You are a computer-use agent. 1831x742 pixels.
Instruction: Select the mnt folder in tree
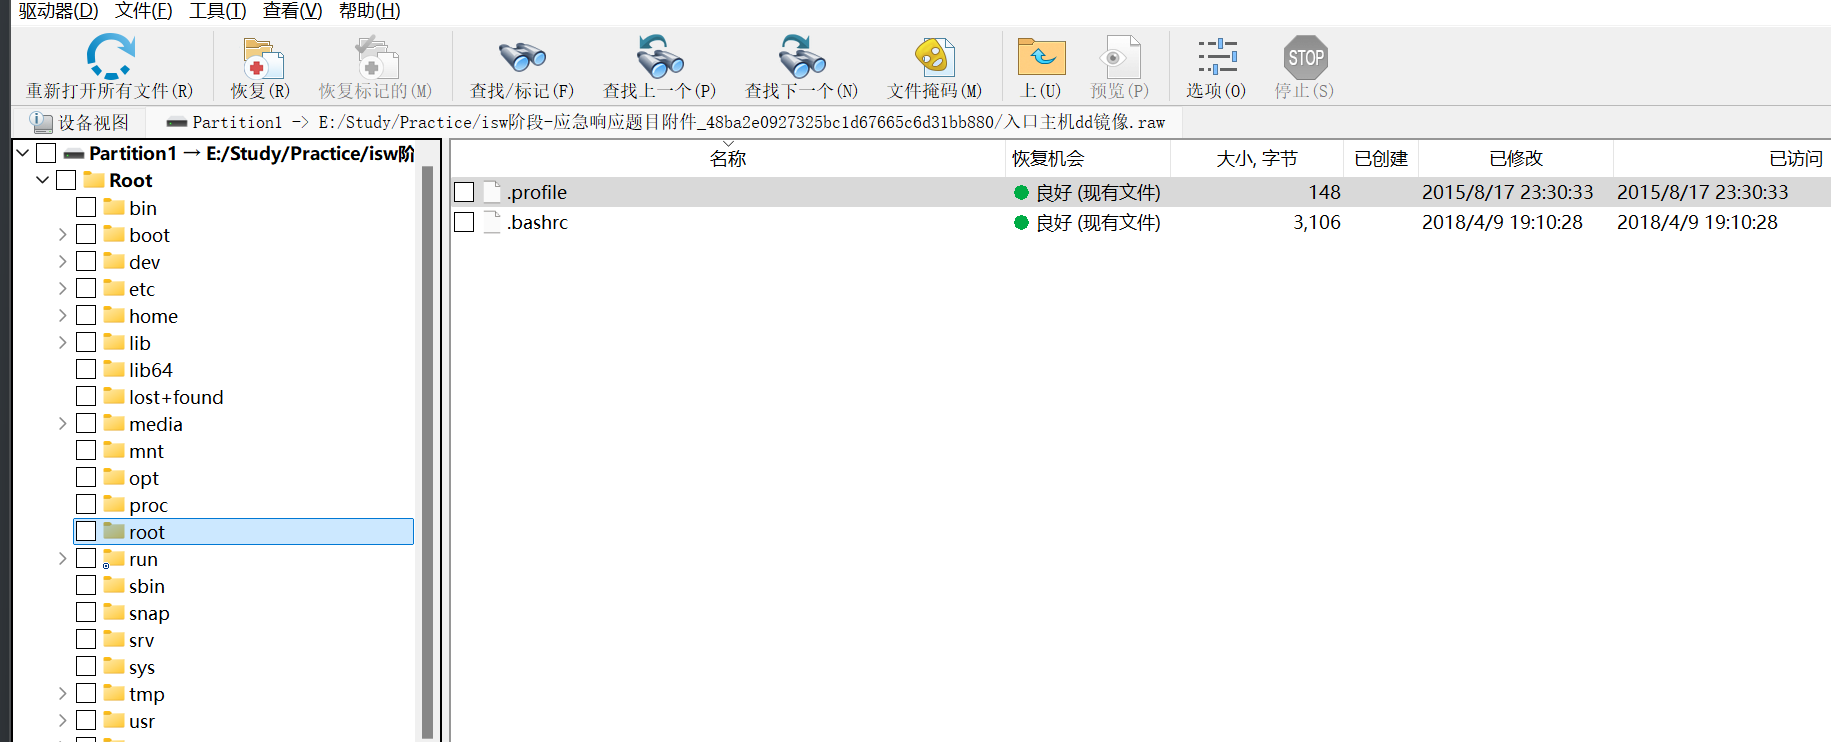(x=146, y=451)
